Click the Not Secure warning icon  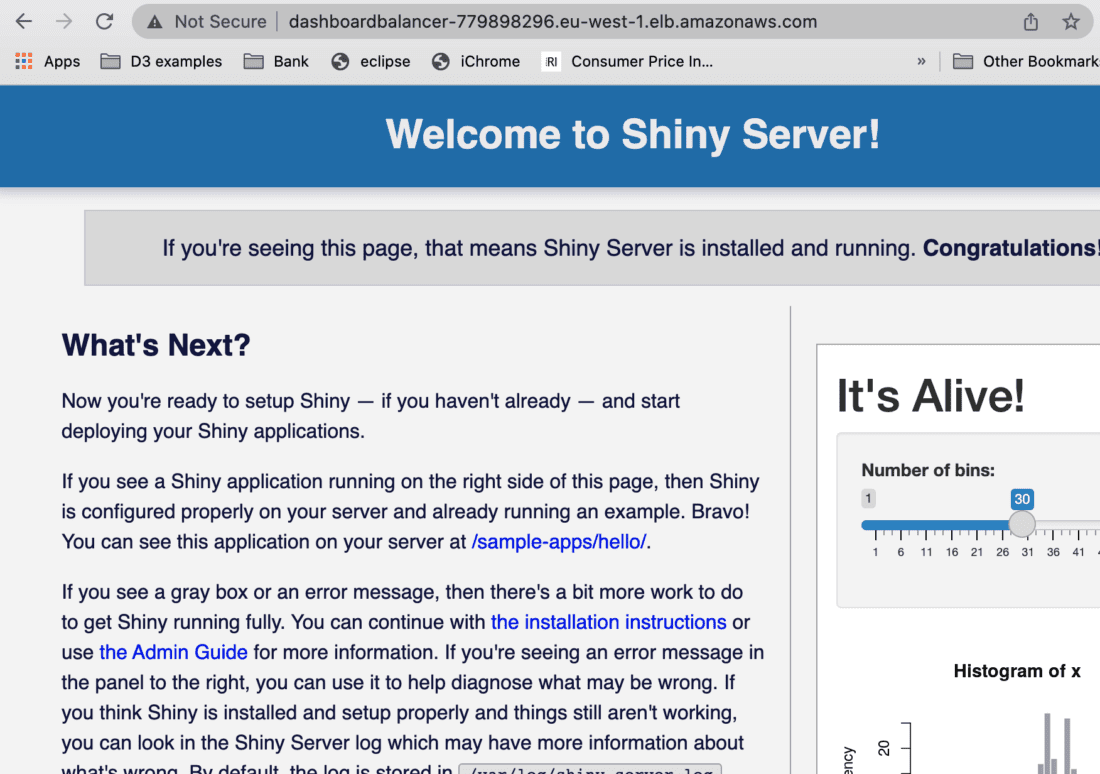pos(154,21)
